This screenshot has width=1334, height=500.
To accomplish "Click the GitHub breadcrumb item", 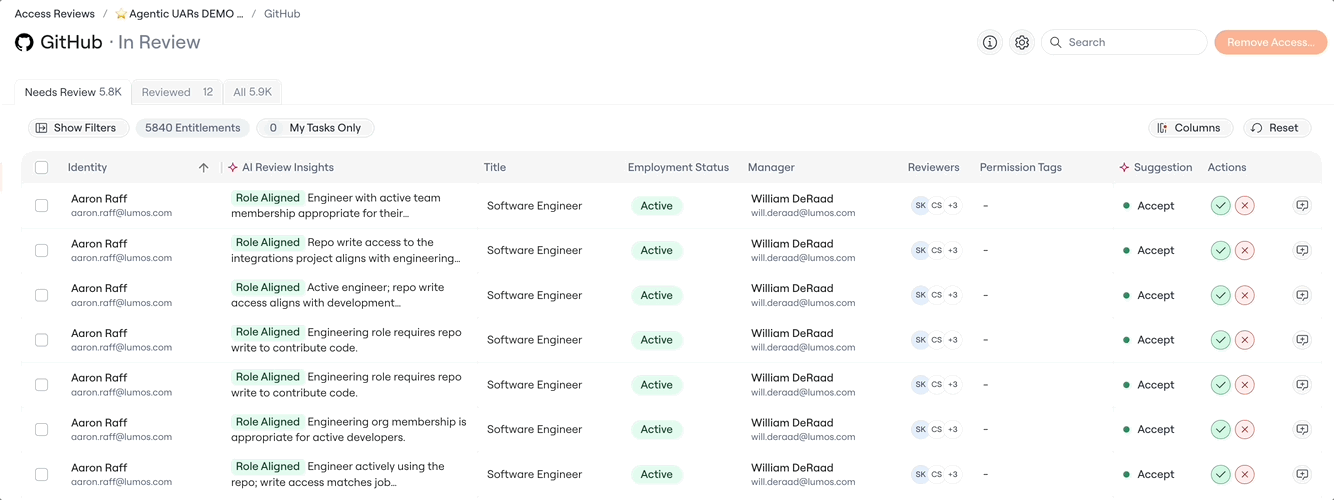I will pos(282,14).
